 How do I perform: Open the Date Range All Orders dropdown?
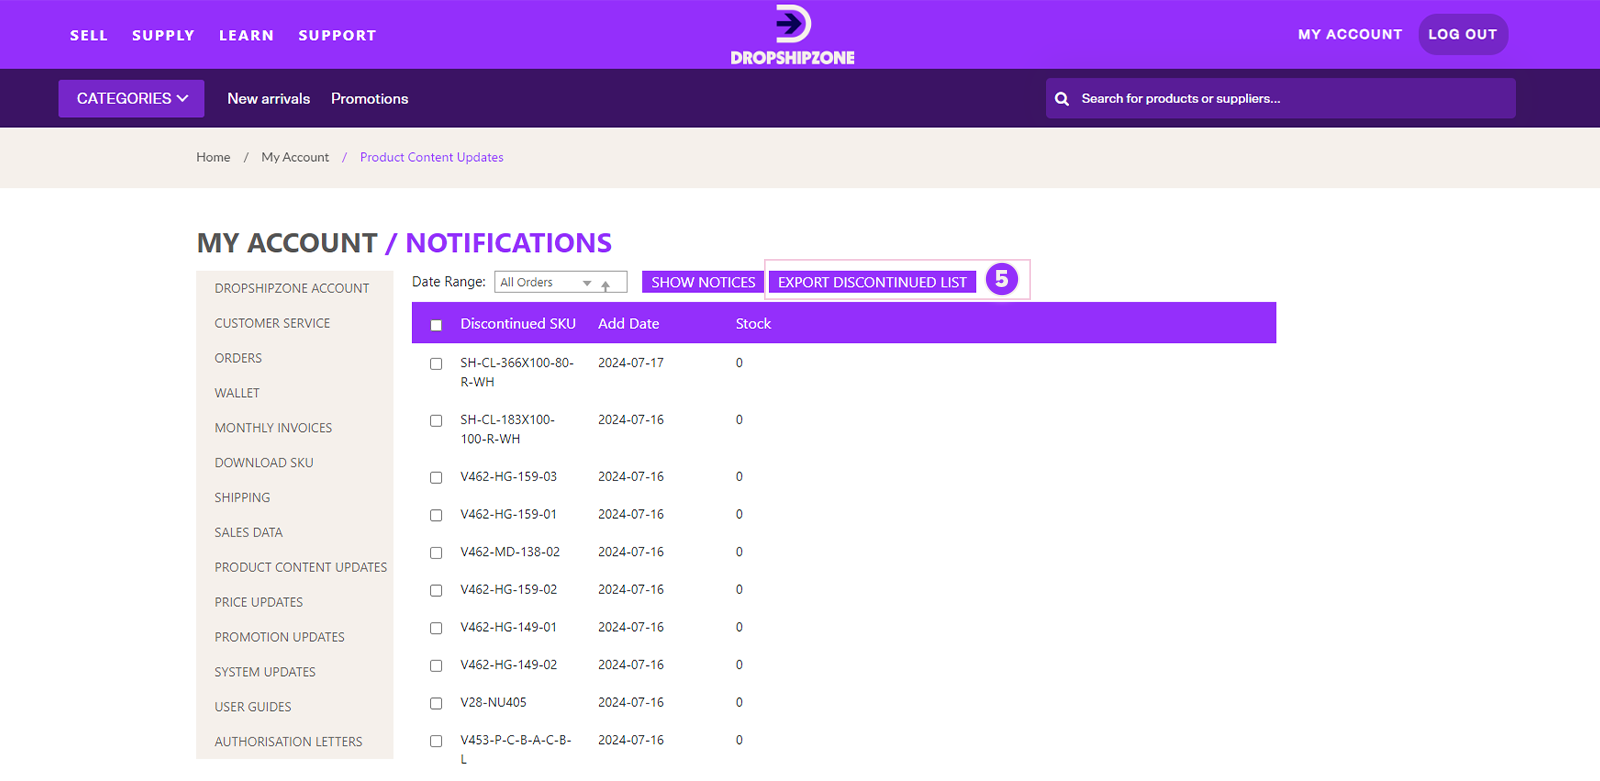(x=560, y=283)
